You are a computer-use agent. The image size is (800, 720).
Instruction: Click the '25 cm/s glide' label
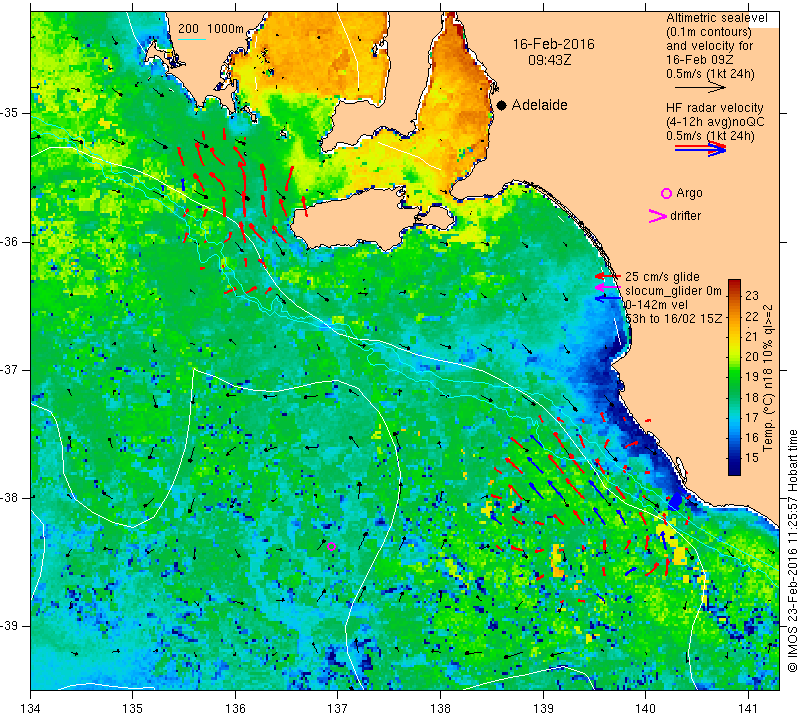coord(662,277)
